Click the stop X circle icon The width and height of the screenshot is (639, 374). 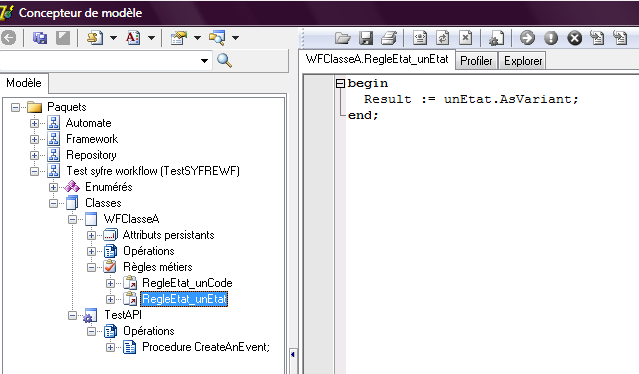point(575,38)
